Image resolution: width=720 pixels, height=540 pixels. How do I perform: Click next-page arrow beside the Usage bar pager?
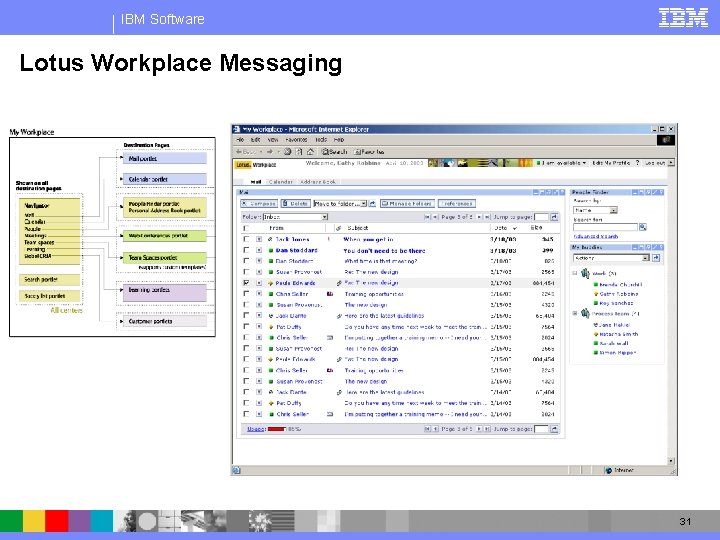pyautogui.click(x=479, y=429)
